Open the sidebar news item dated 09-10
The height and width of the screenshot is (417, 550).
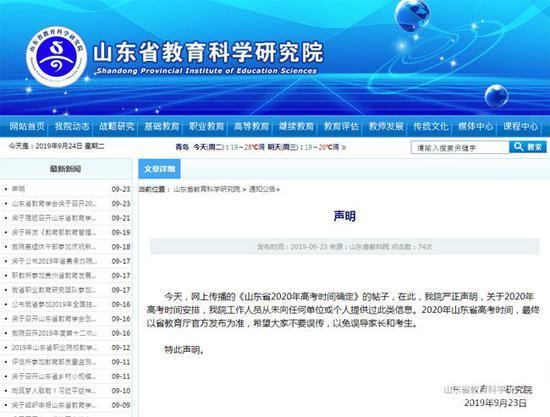tap(54, 391)
